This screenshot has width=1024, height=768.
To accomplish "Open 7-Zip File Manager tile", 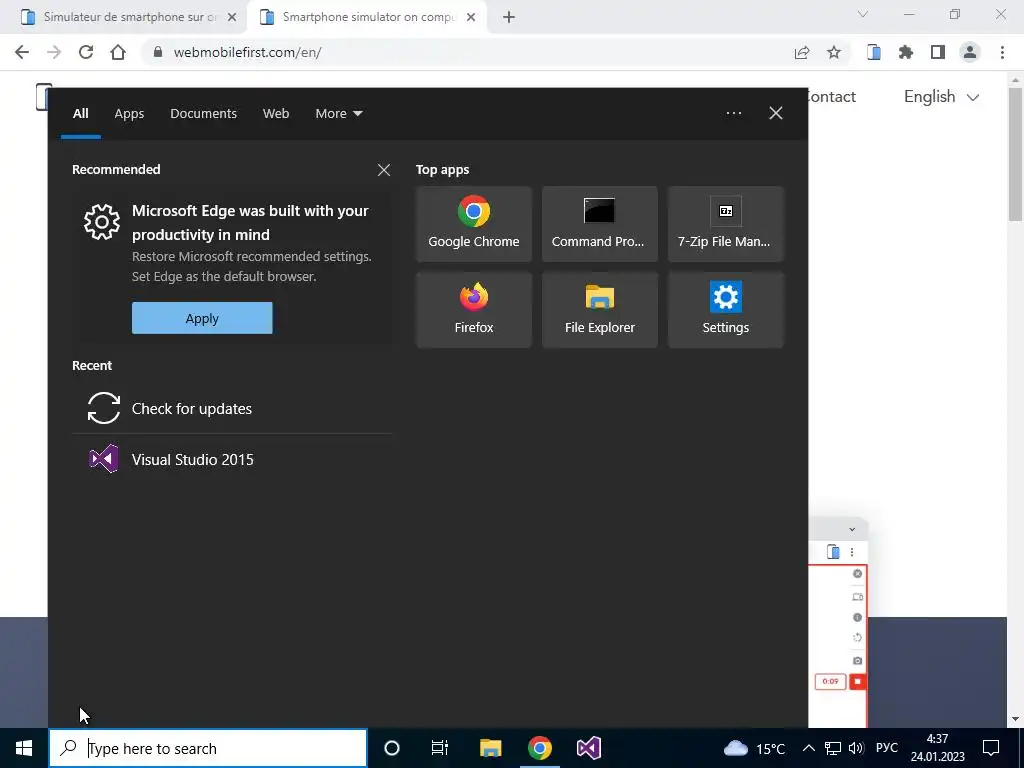I will pos(726,224).
